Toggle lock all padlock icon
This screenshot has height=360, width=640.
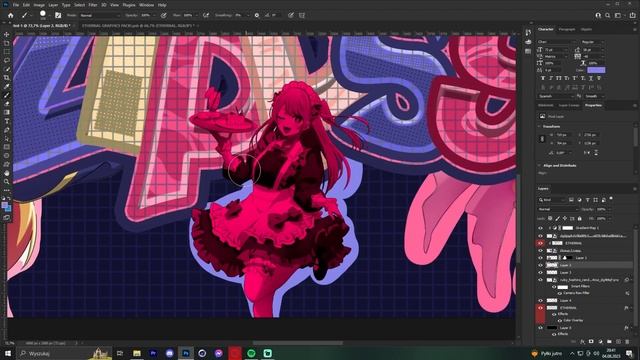tap(580, 218)
